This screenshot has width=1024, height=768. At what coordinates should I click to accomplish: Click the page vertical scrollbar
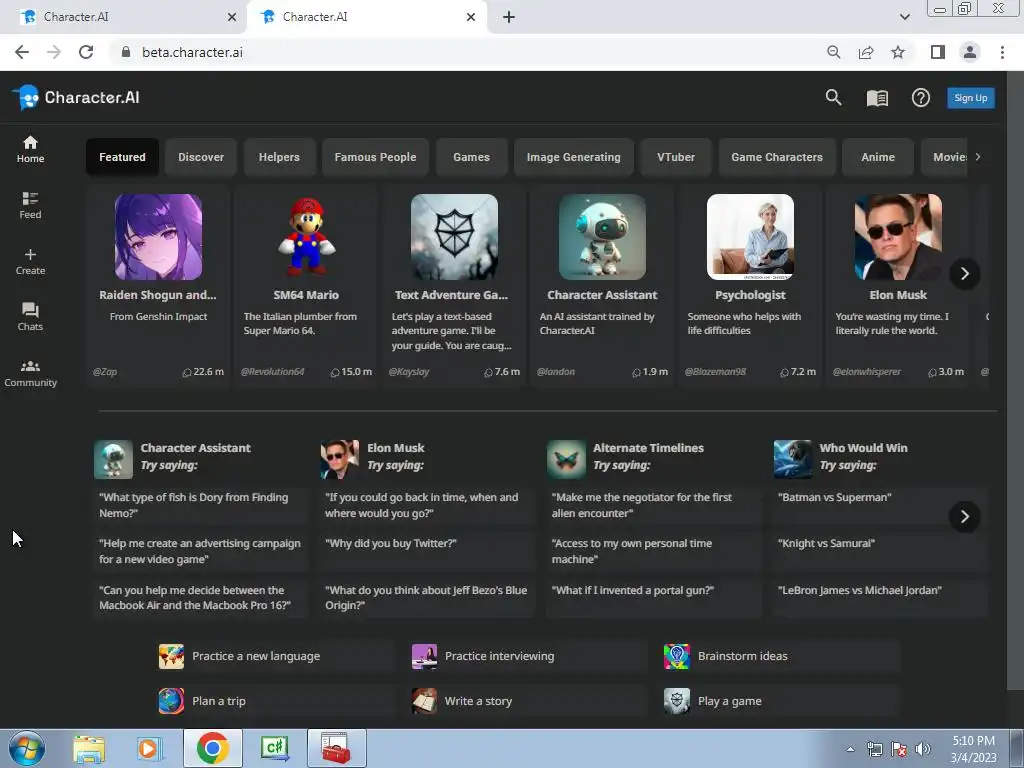click(1016, 379)
